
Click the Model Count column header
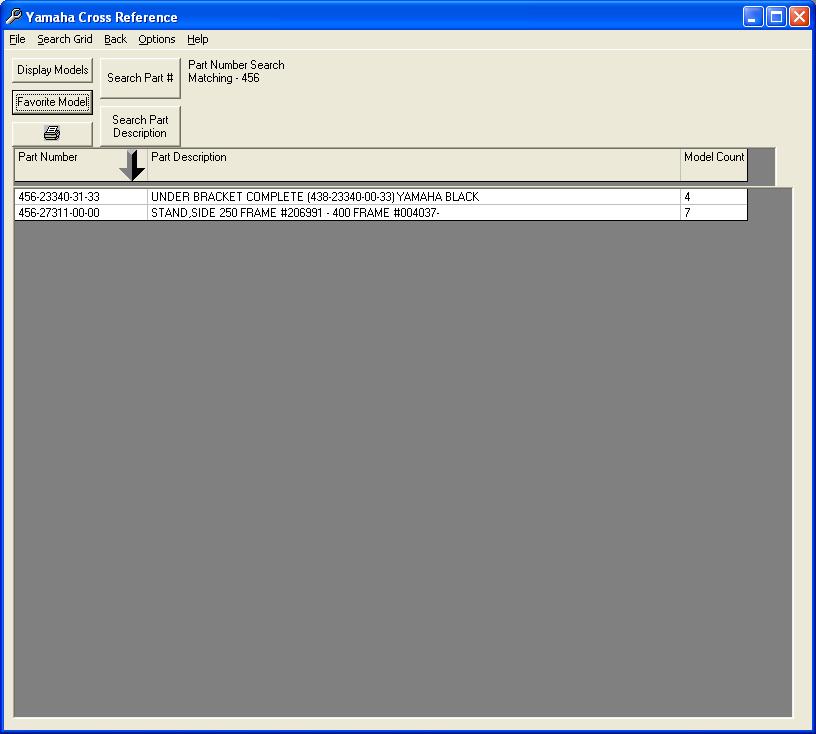(x=714, y=165)
